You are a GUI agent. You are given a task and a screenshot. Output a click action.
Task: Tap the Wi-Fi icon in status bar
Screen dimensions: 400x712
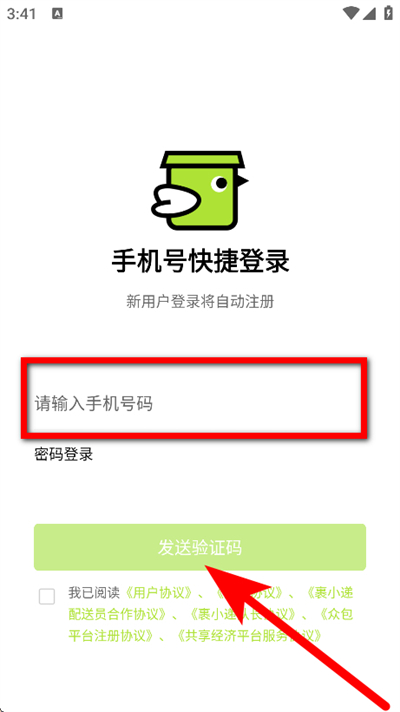pos(351,14)
